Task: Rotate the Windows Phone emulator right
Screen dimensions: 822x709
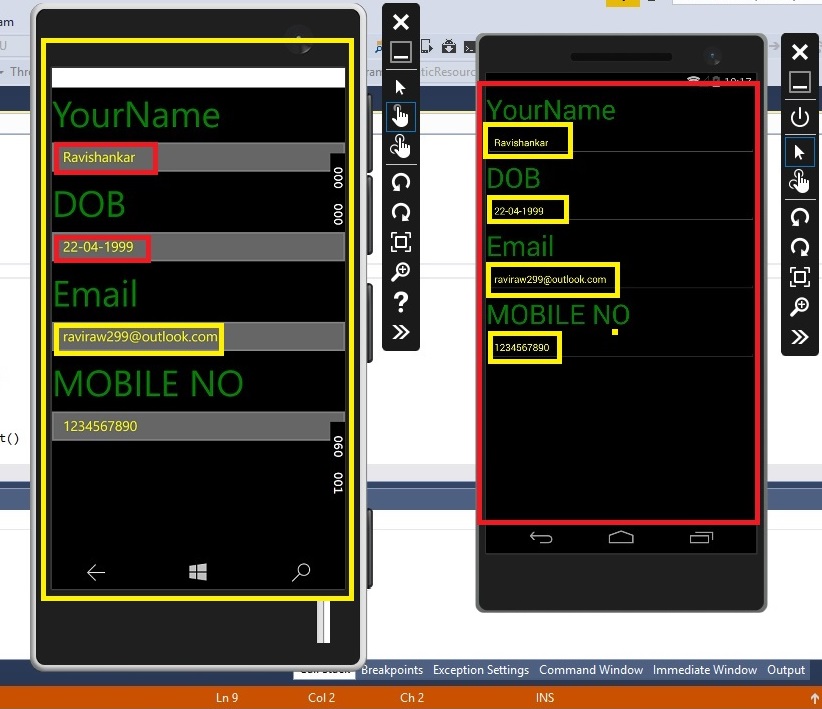Action: click(400, 211)
